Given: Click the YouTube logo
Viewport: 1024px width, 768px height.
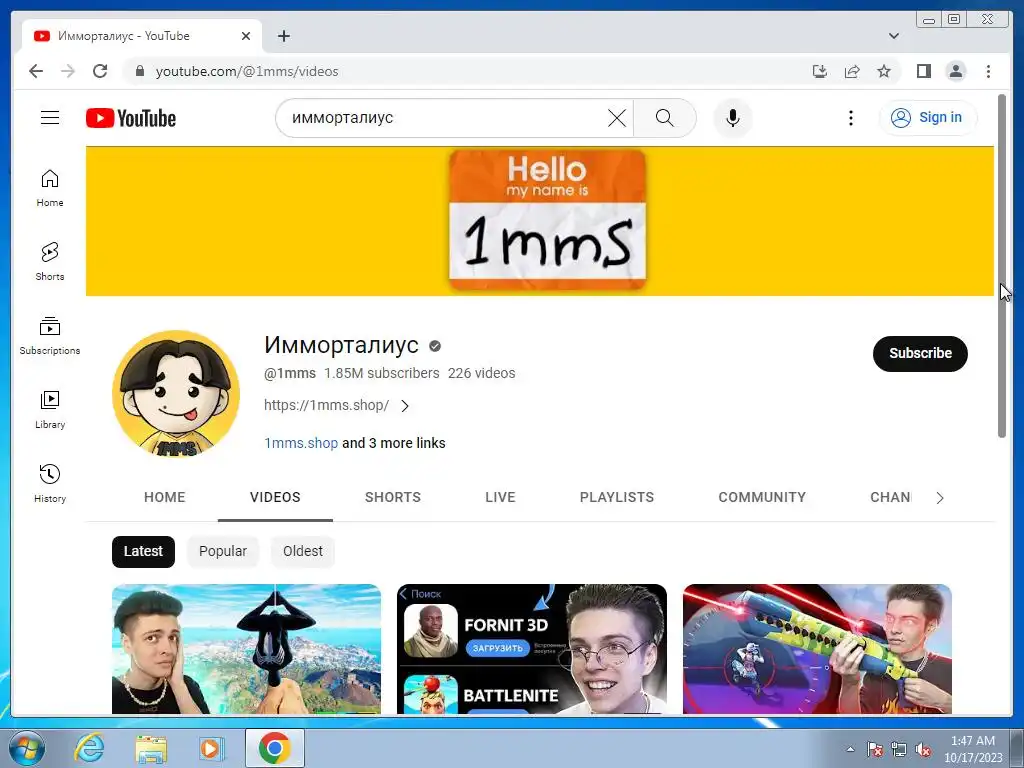Looking at the screenshot, I should click(131, 118).
